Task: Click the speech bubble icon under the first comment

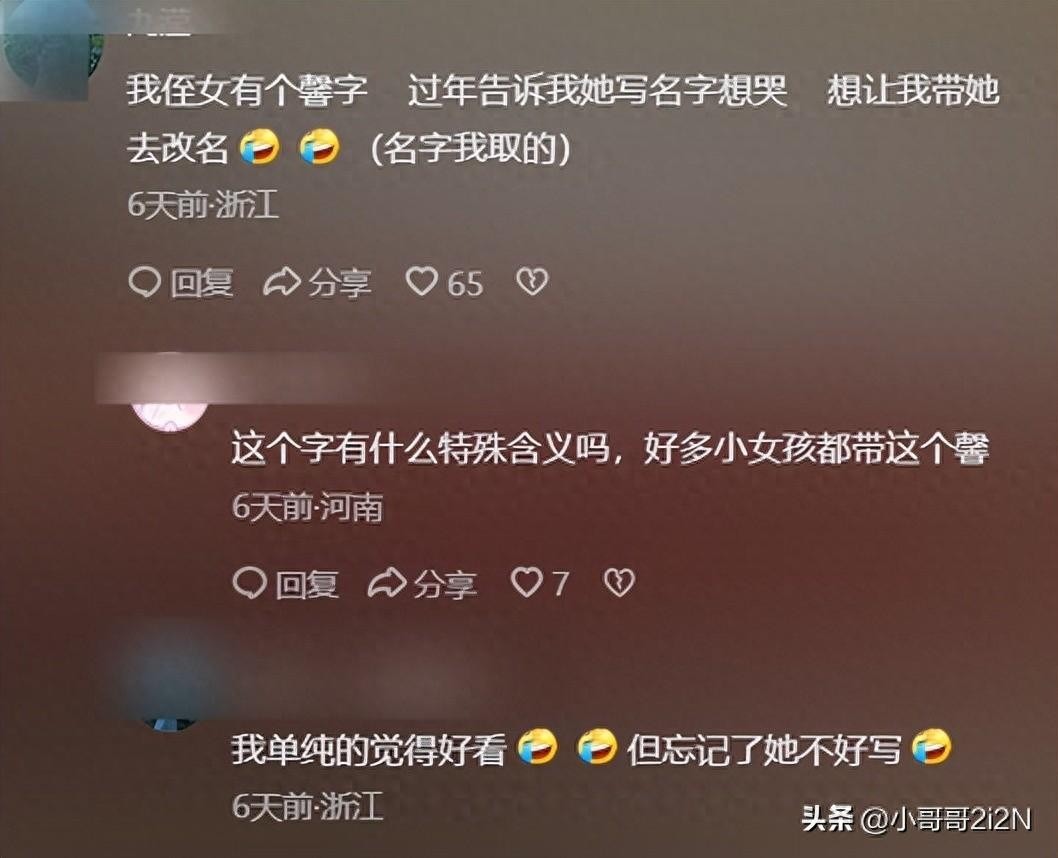Action: point(144,282)
